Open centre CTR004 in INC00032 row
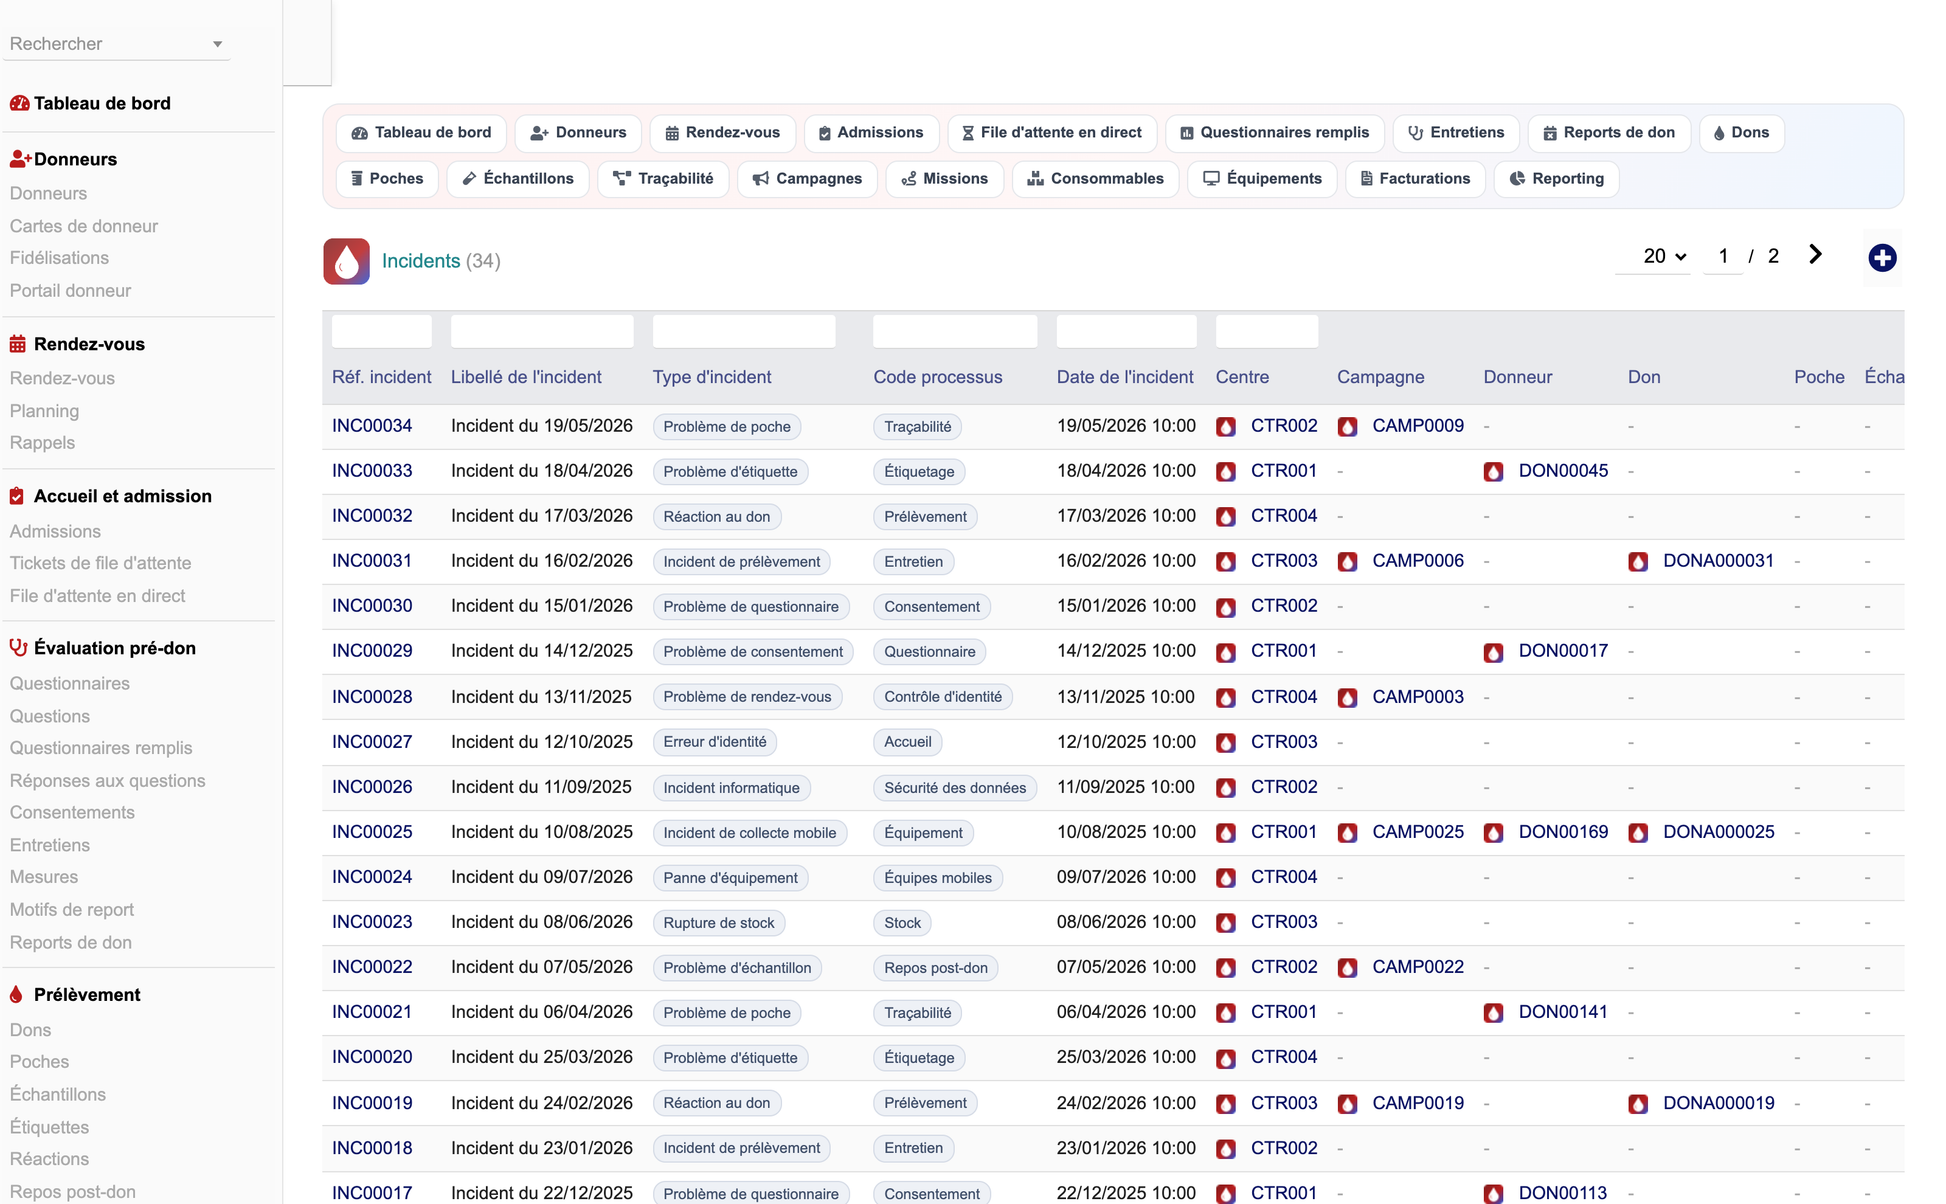Screen dimensions: 1946x1204 1284,516
